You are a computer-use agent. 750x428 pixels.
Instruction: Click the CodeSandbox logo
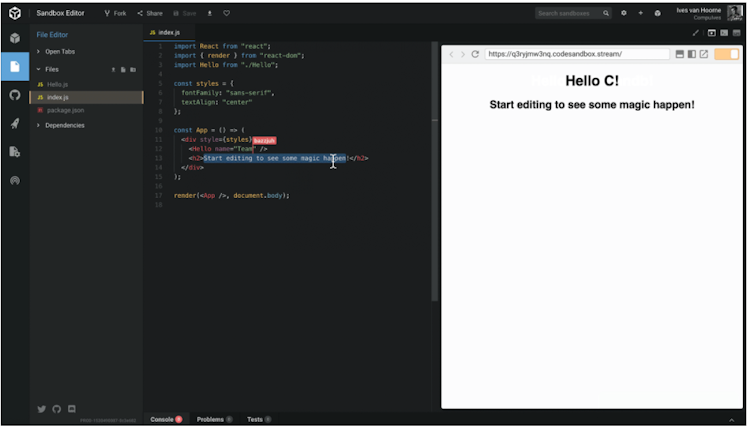15,13
